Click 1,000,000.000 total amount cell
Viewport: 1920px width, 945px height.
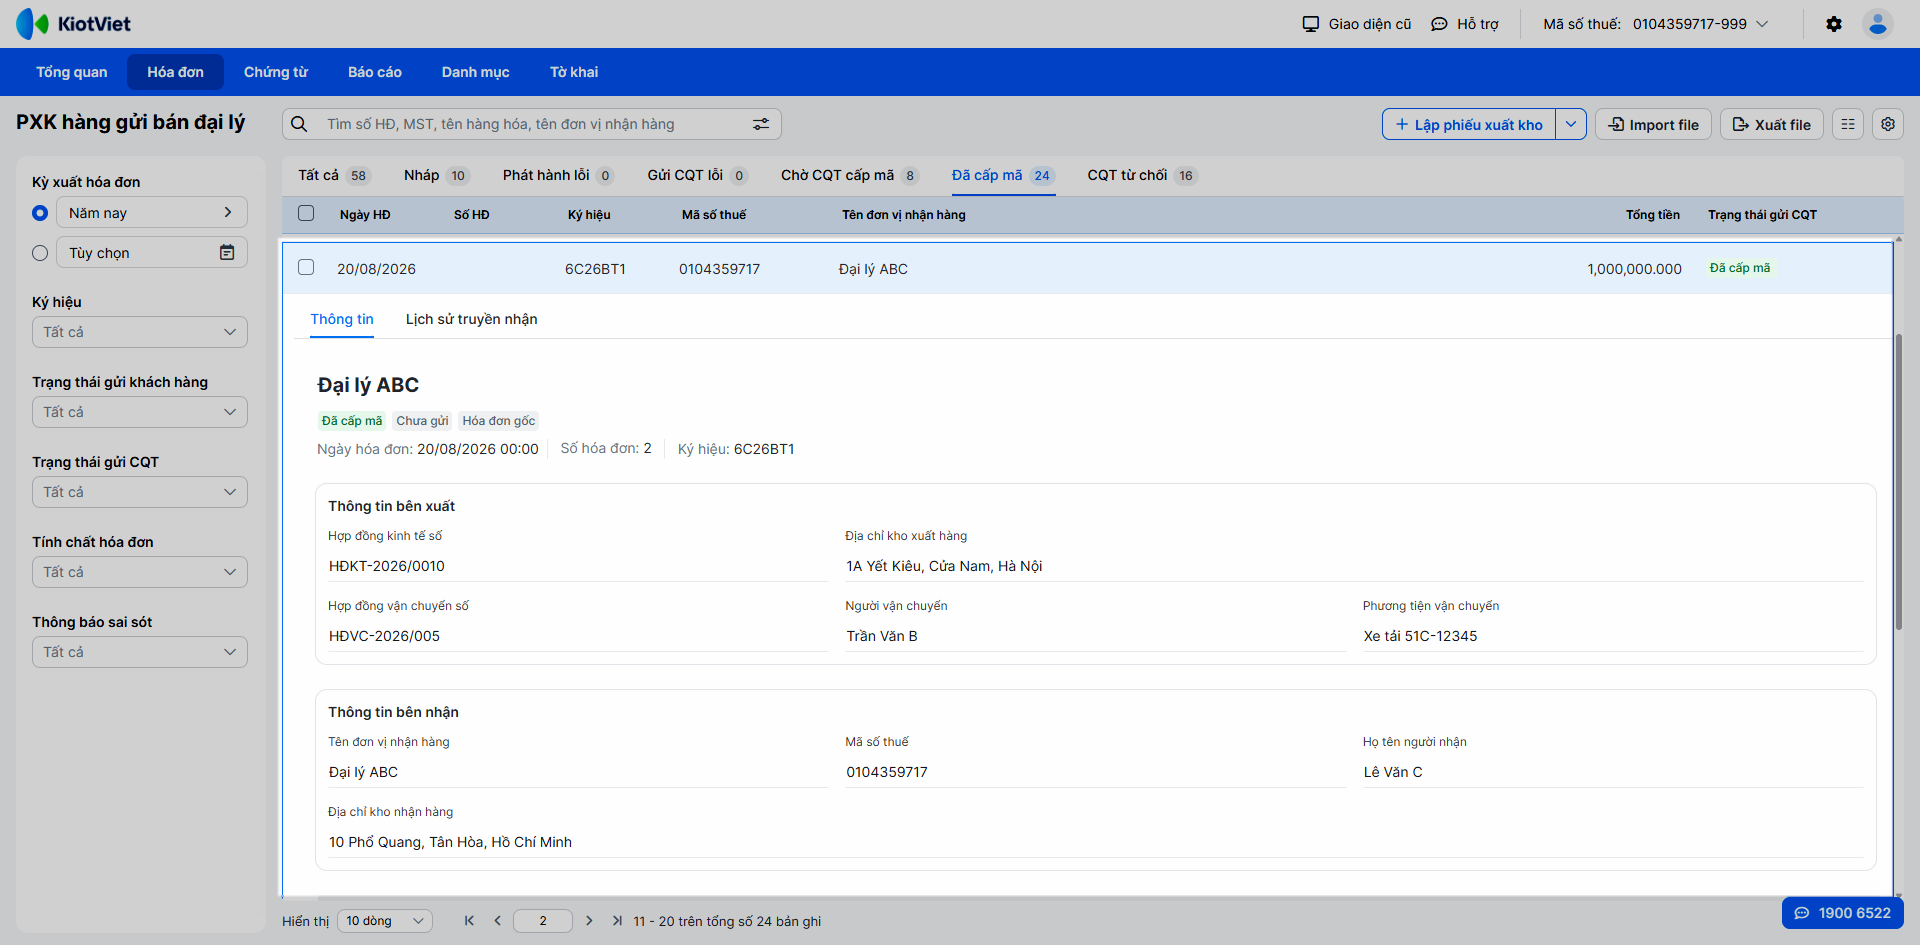click(1634, 269)
